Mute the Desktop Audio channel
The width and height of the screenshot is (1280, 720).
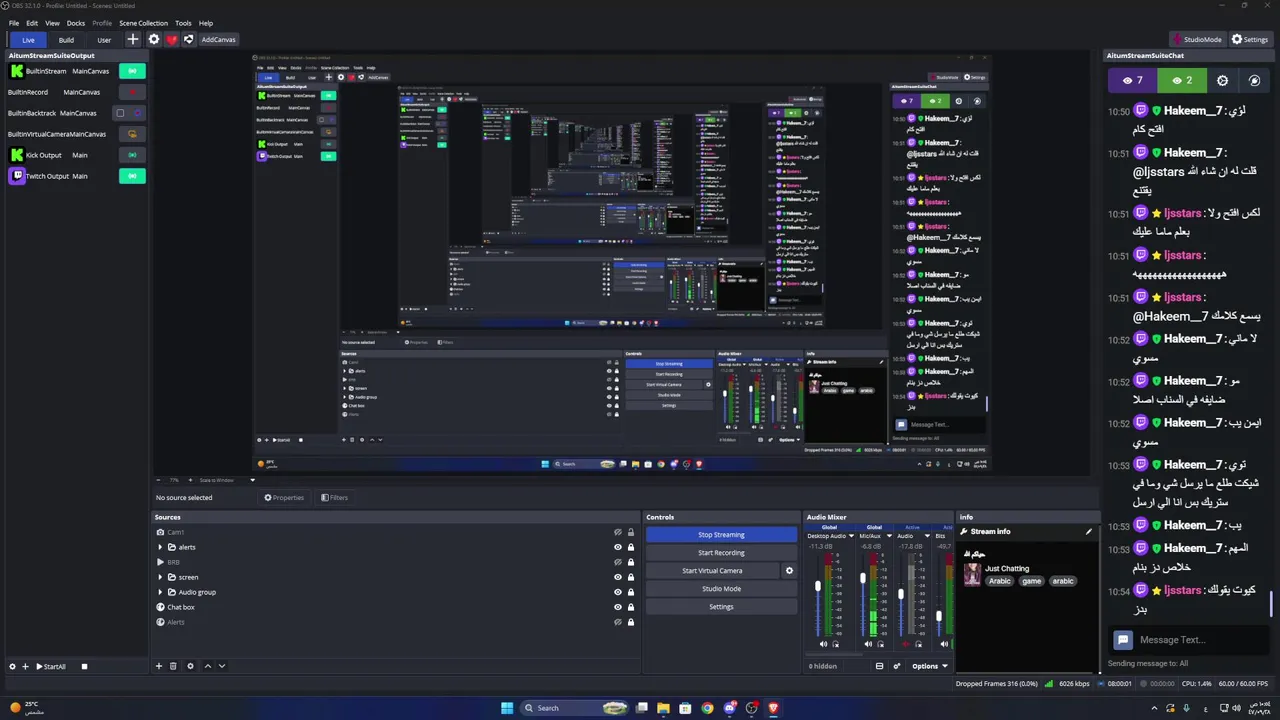coord(823,644)
